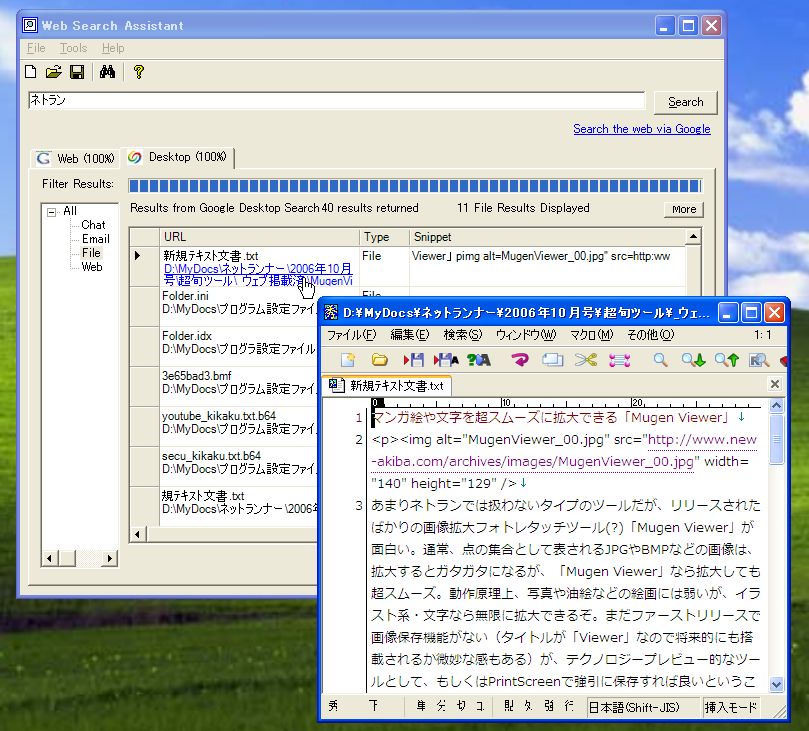Switch to the Desktop (100%) results tab
Viewport: 809px width, 731px height.
pos(177,157)
